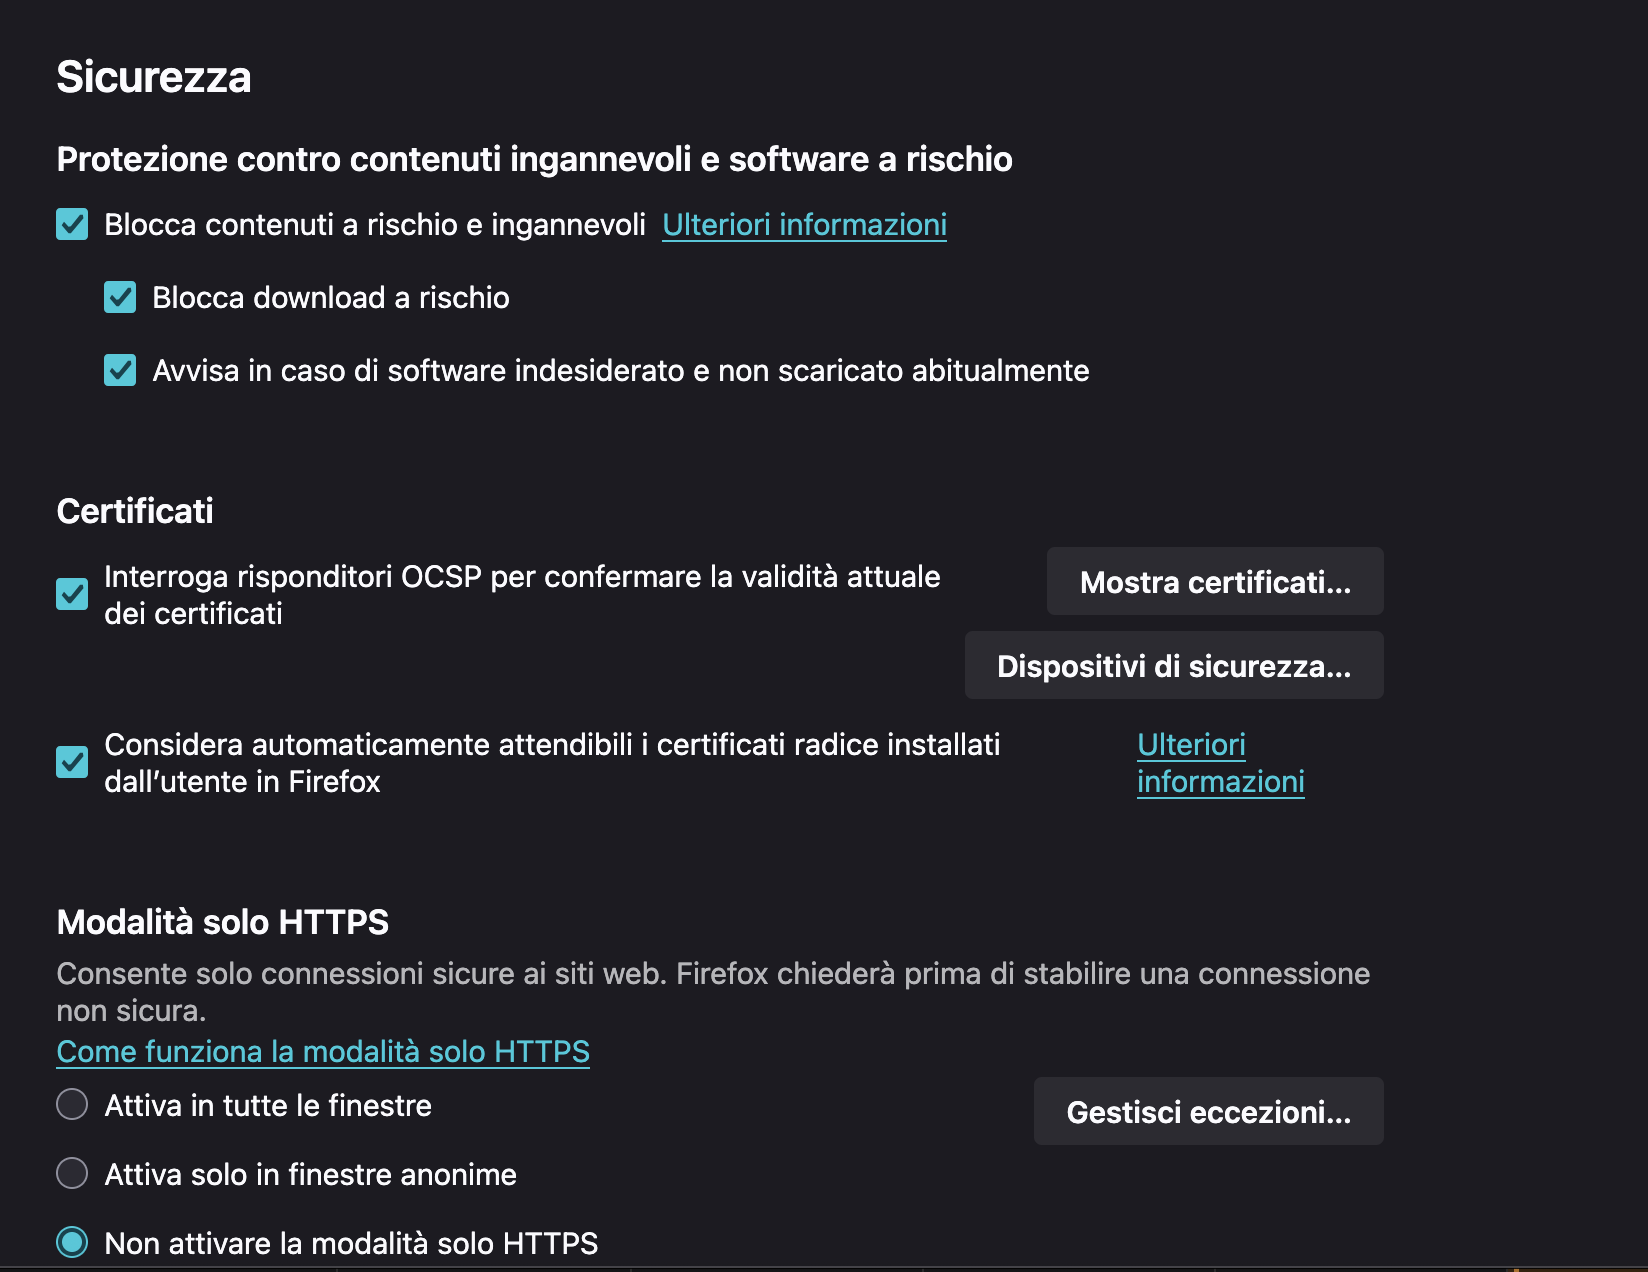Click the Dispositivi di sicurezza button

coord(1174,665)
